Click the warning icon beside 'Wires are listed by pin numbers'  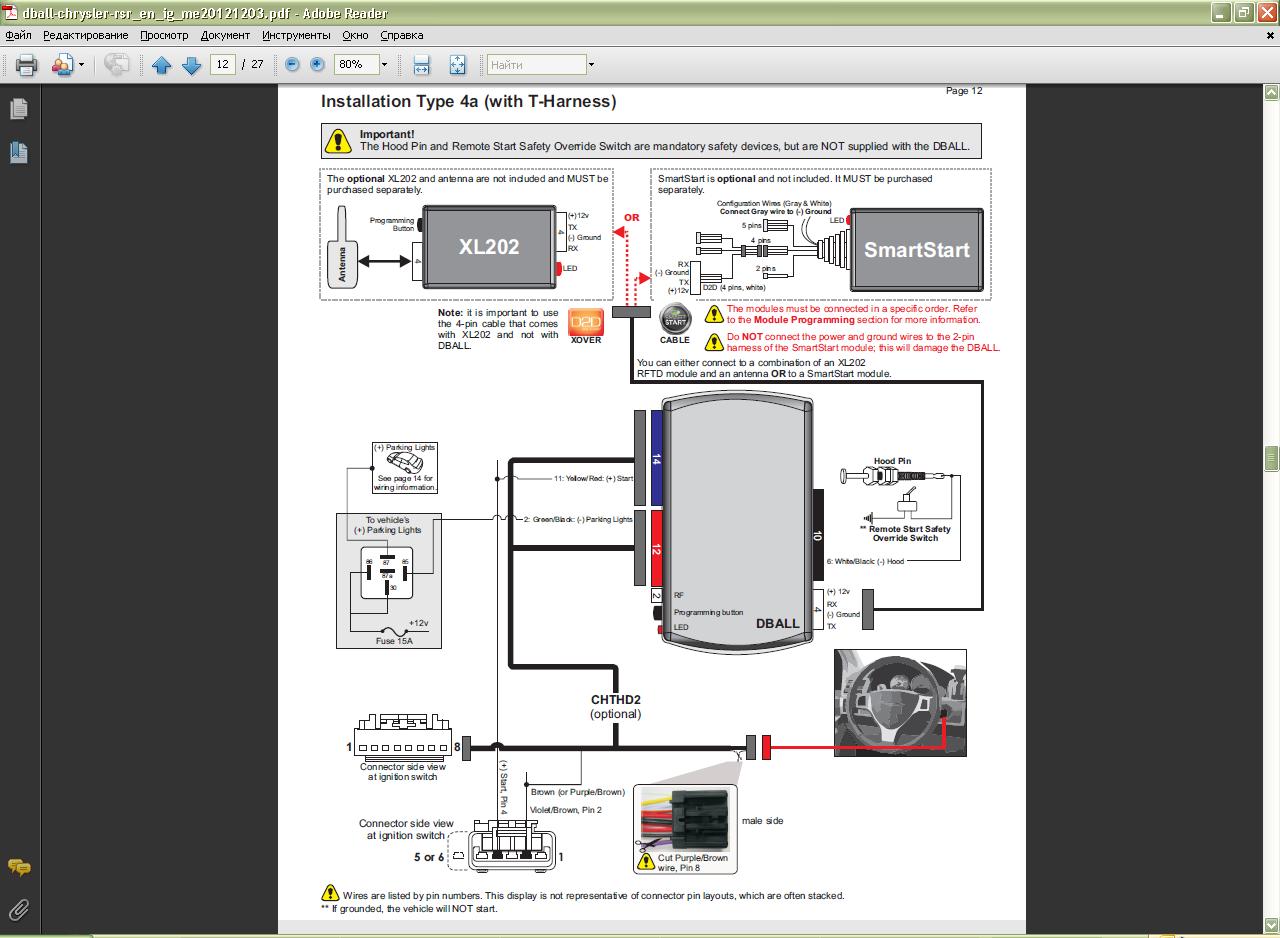pyautogui.click(x=330, y=893)
